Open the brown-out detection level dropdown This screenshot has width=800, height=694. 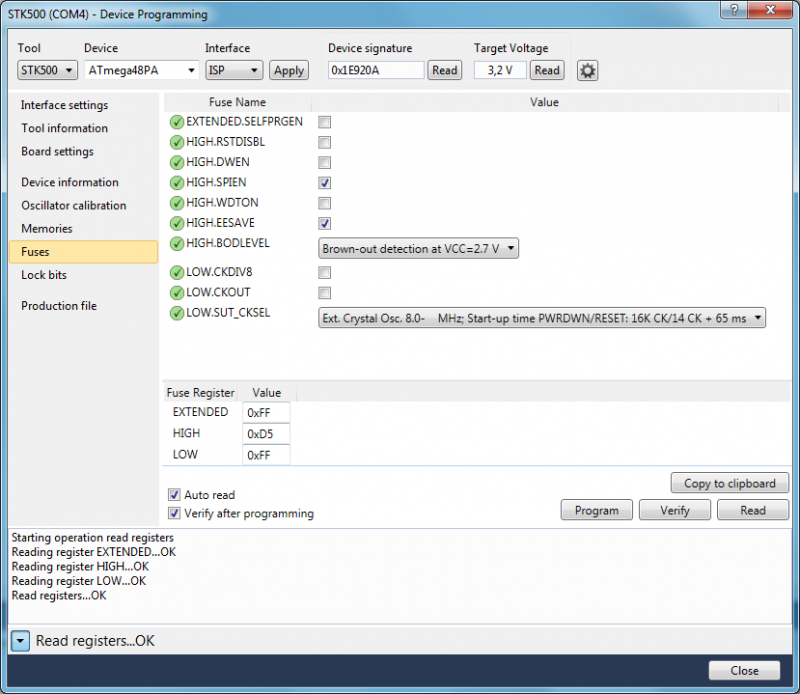(418, 248)
